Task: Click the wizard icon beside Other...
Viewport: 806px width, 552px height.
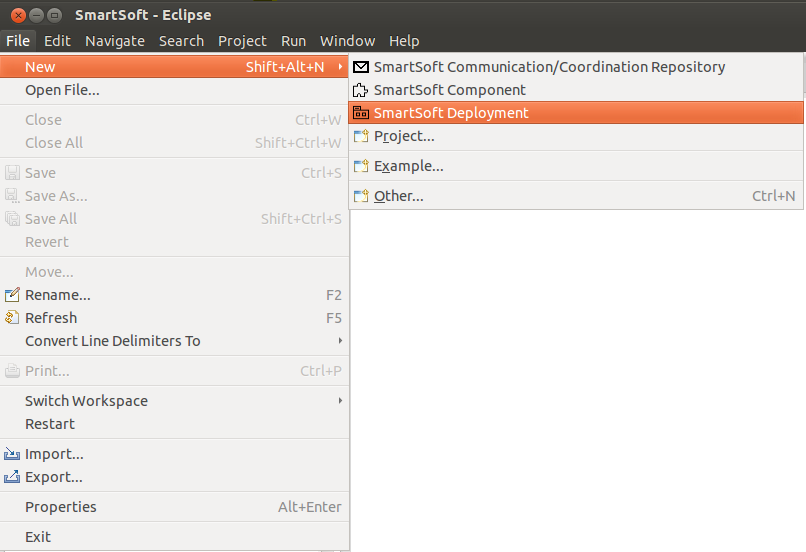Action: (361, 196)
